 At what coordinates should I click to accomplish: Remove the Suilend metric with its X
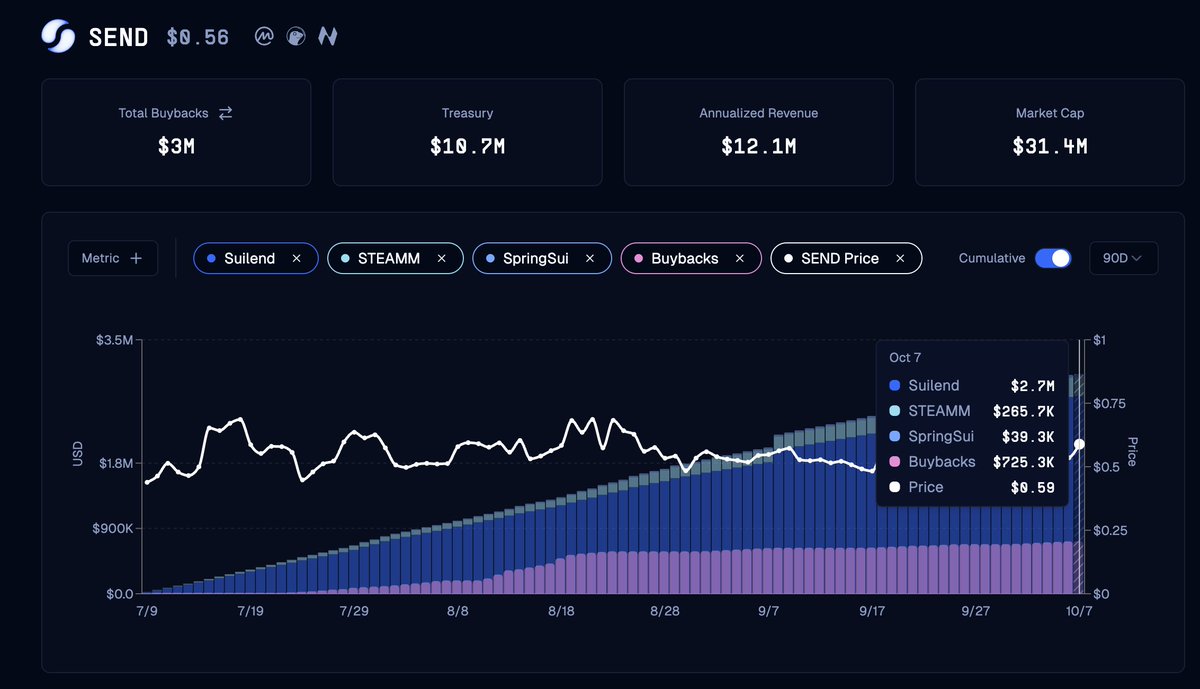pyautogui.click(x=296, y=258)
